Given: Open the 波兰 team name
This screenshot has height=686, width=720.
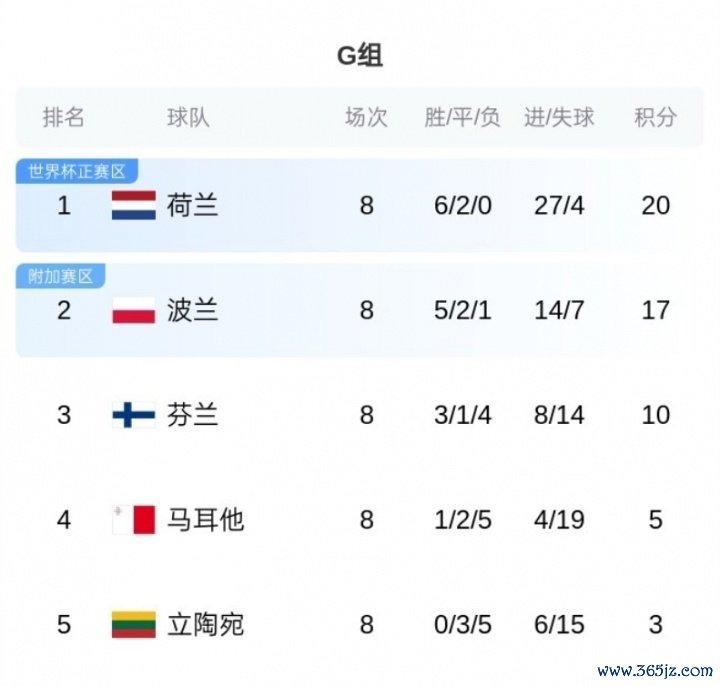Looking at the screenshot, I should [193, 310].
